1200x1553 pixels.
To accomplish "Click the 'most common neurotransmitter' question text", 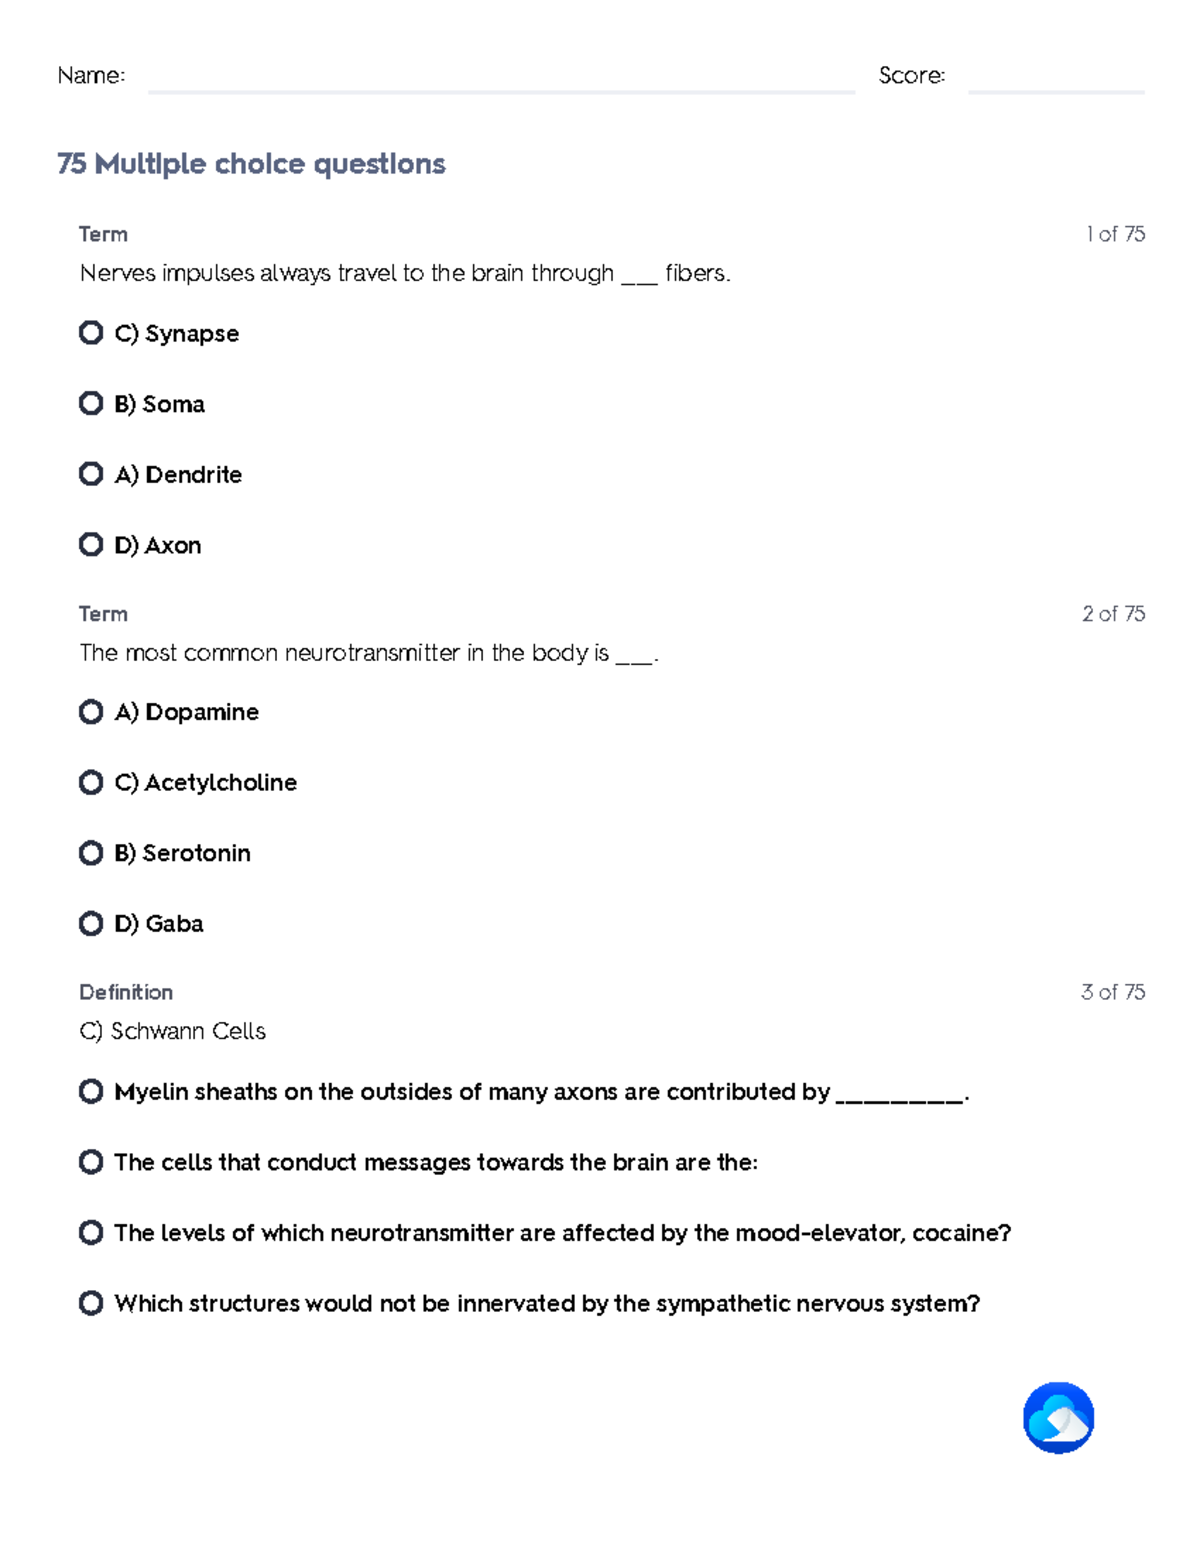I will [368, 653].
